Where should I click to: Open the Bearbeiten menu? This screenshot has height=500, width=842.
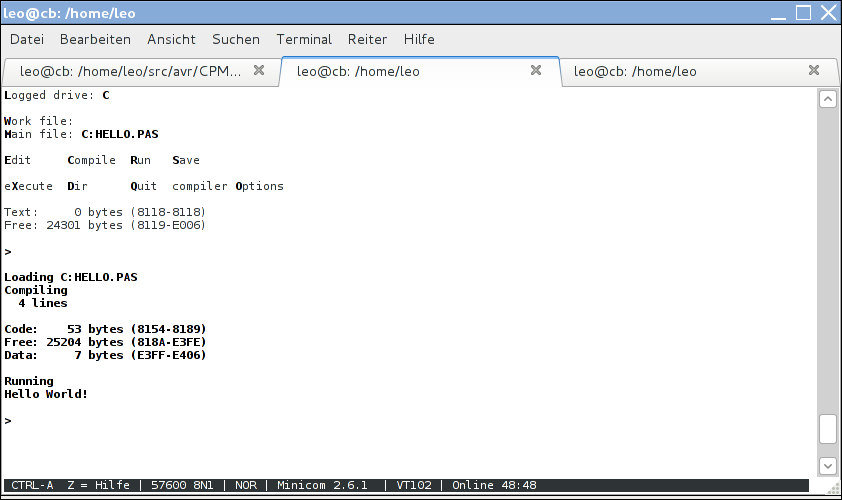pos(95,39)
